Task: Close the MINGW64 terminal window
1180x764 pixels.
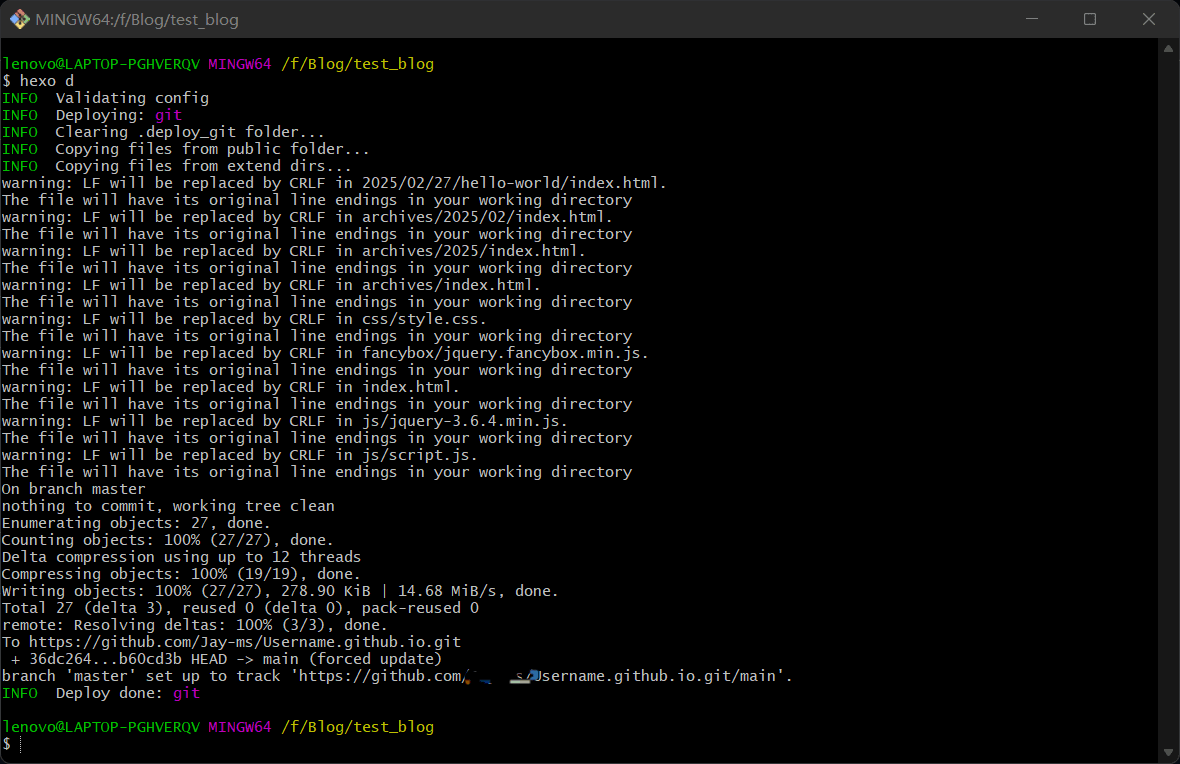Action: coord(1150,19)
